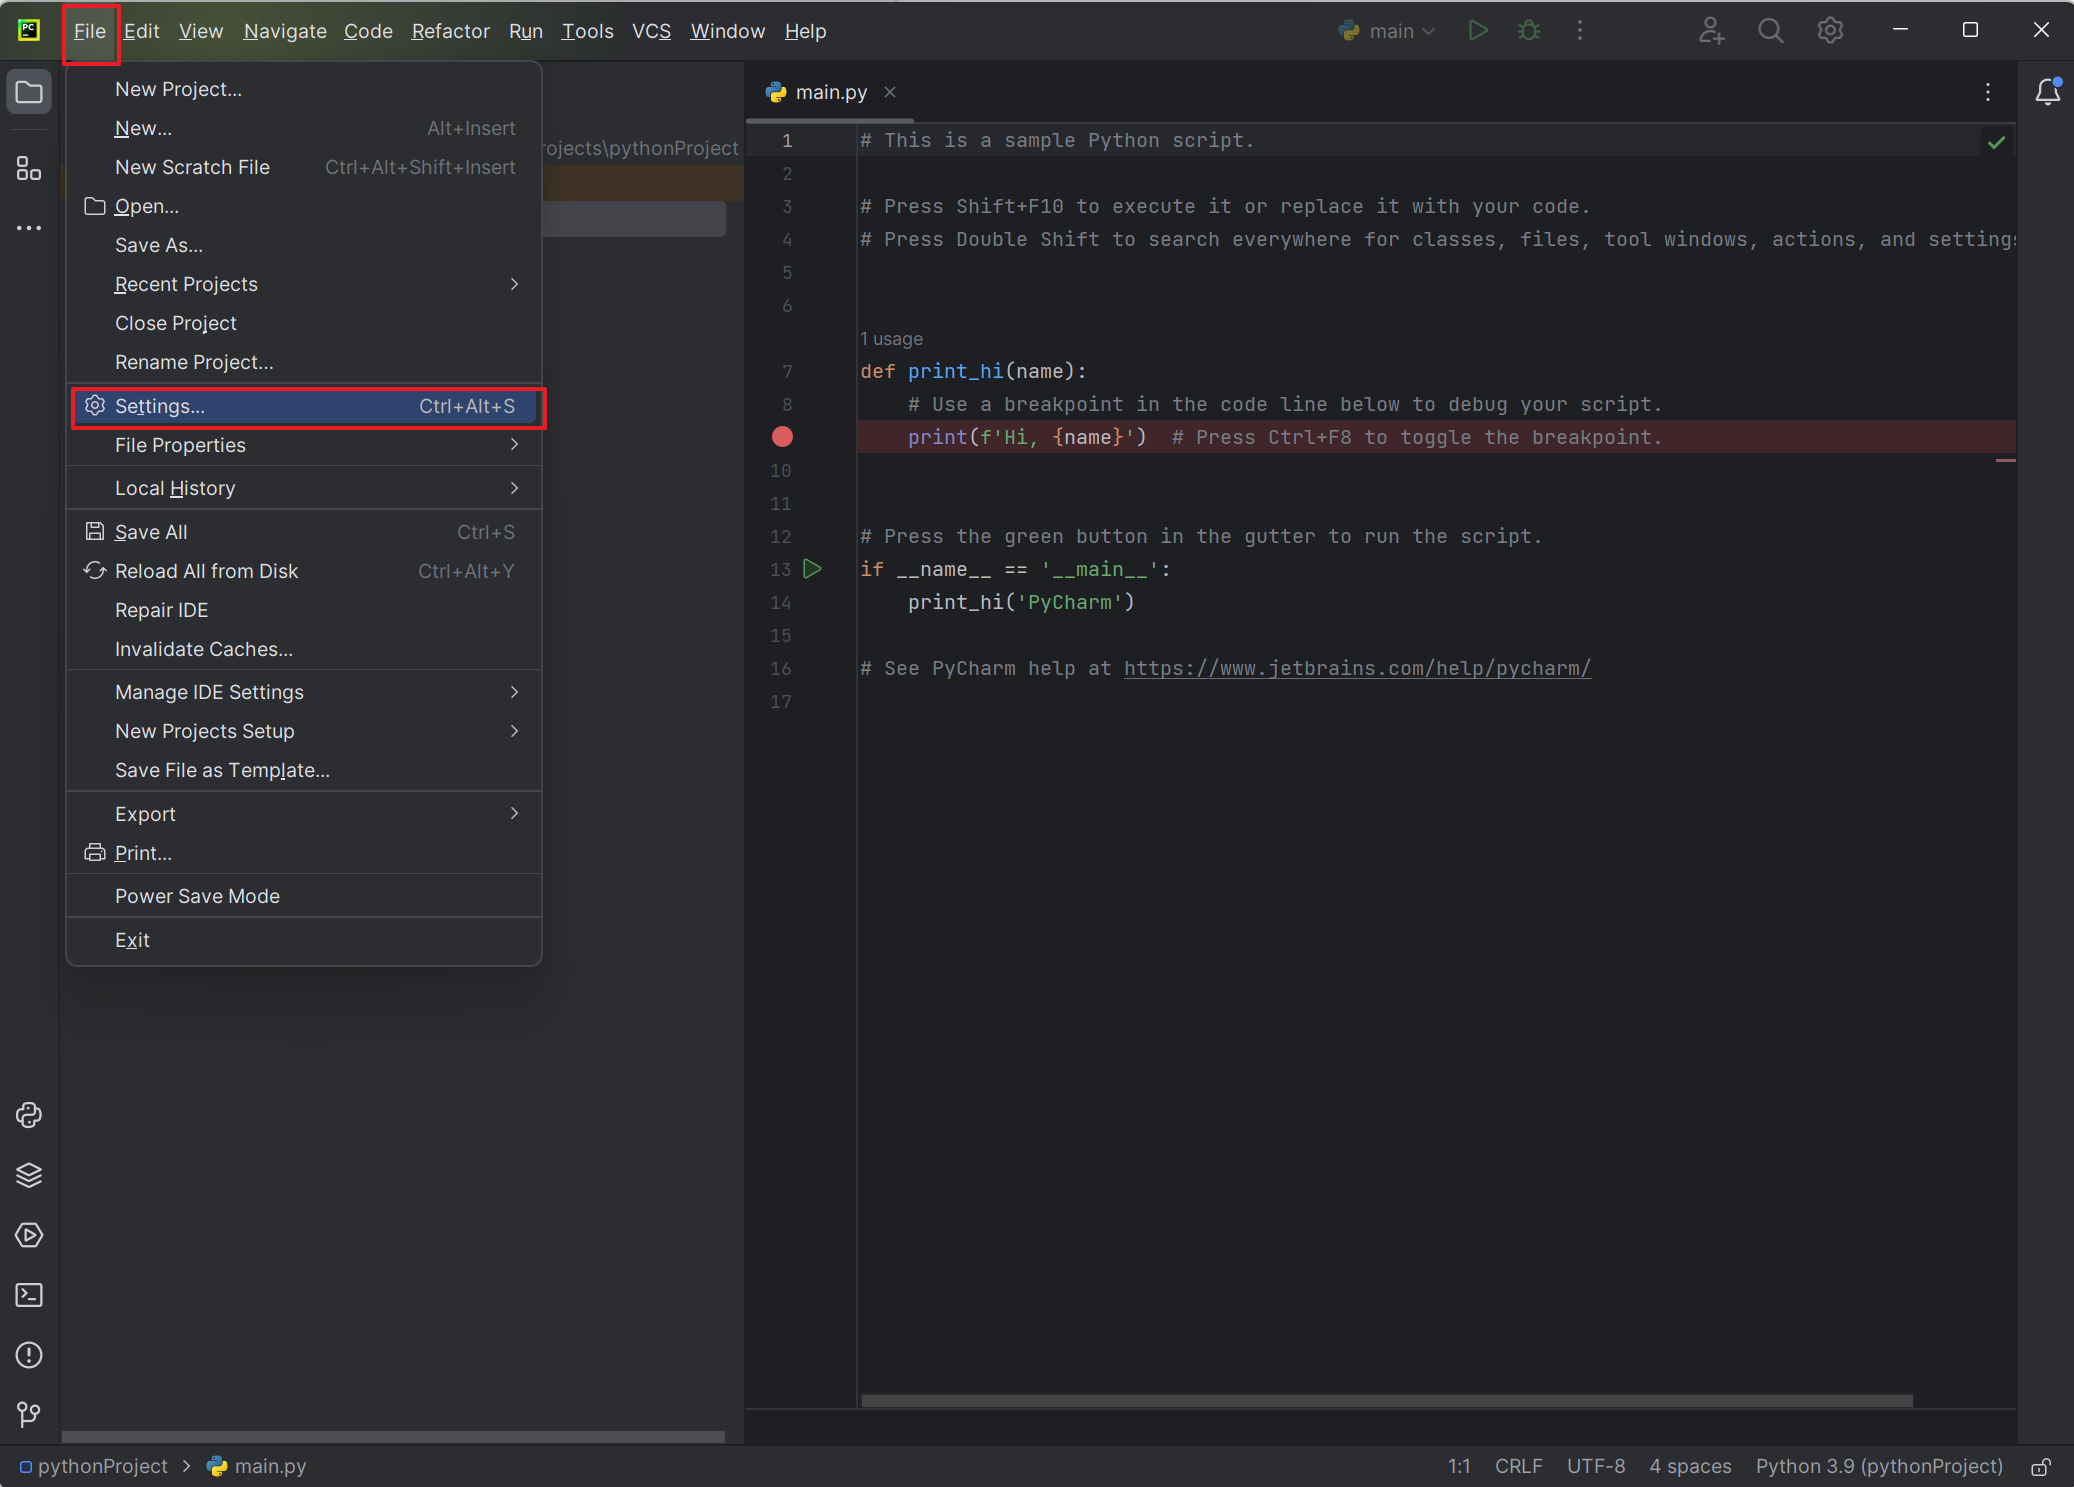Open the Git version control panel

pyautogui.click(x=29, y=1414)
